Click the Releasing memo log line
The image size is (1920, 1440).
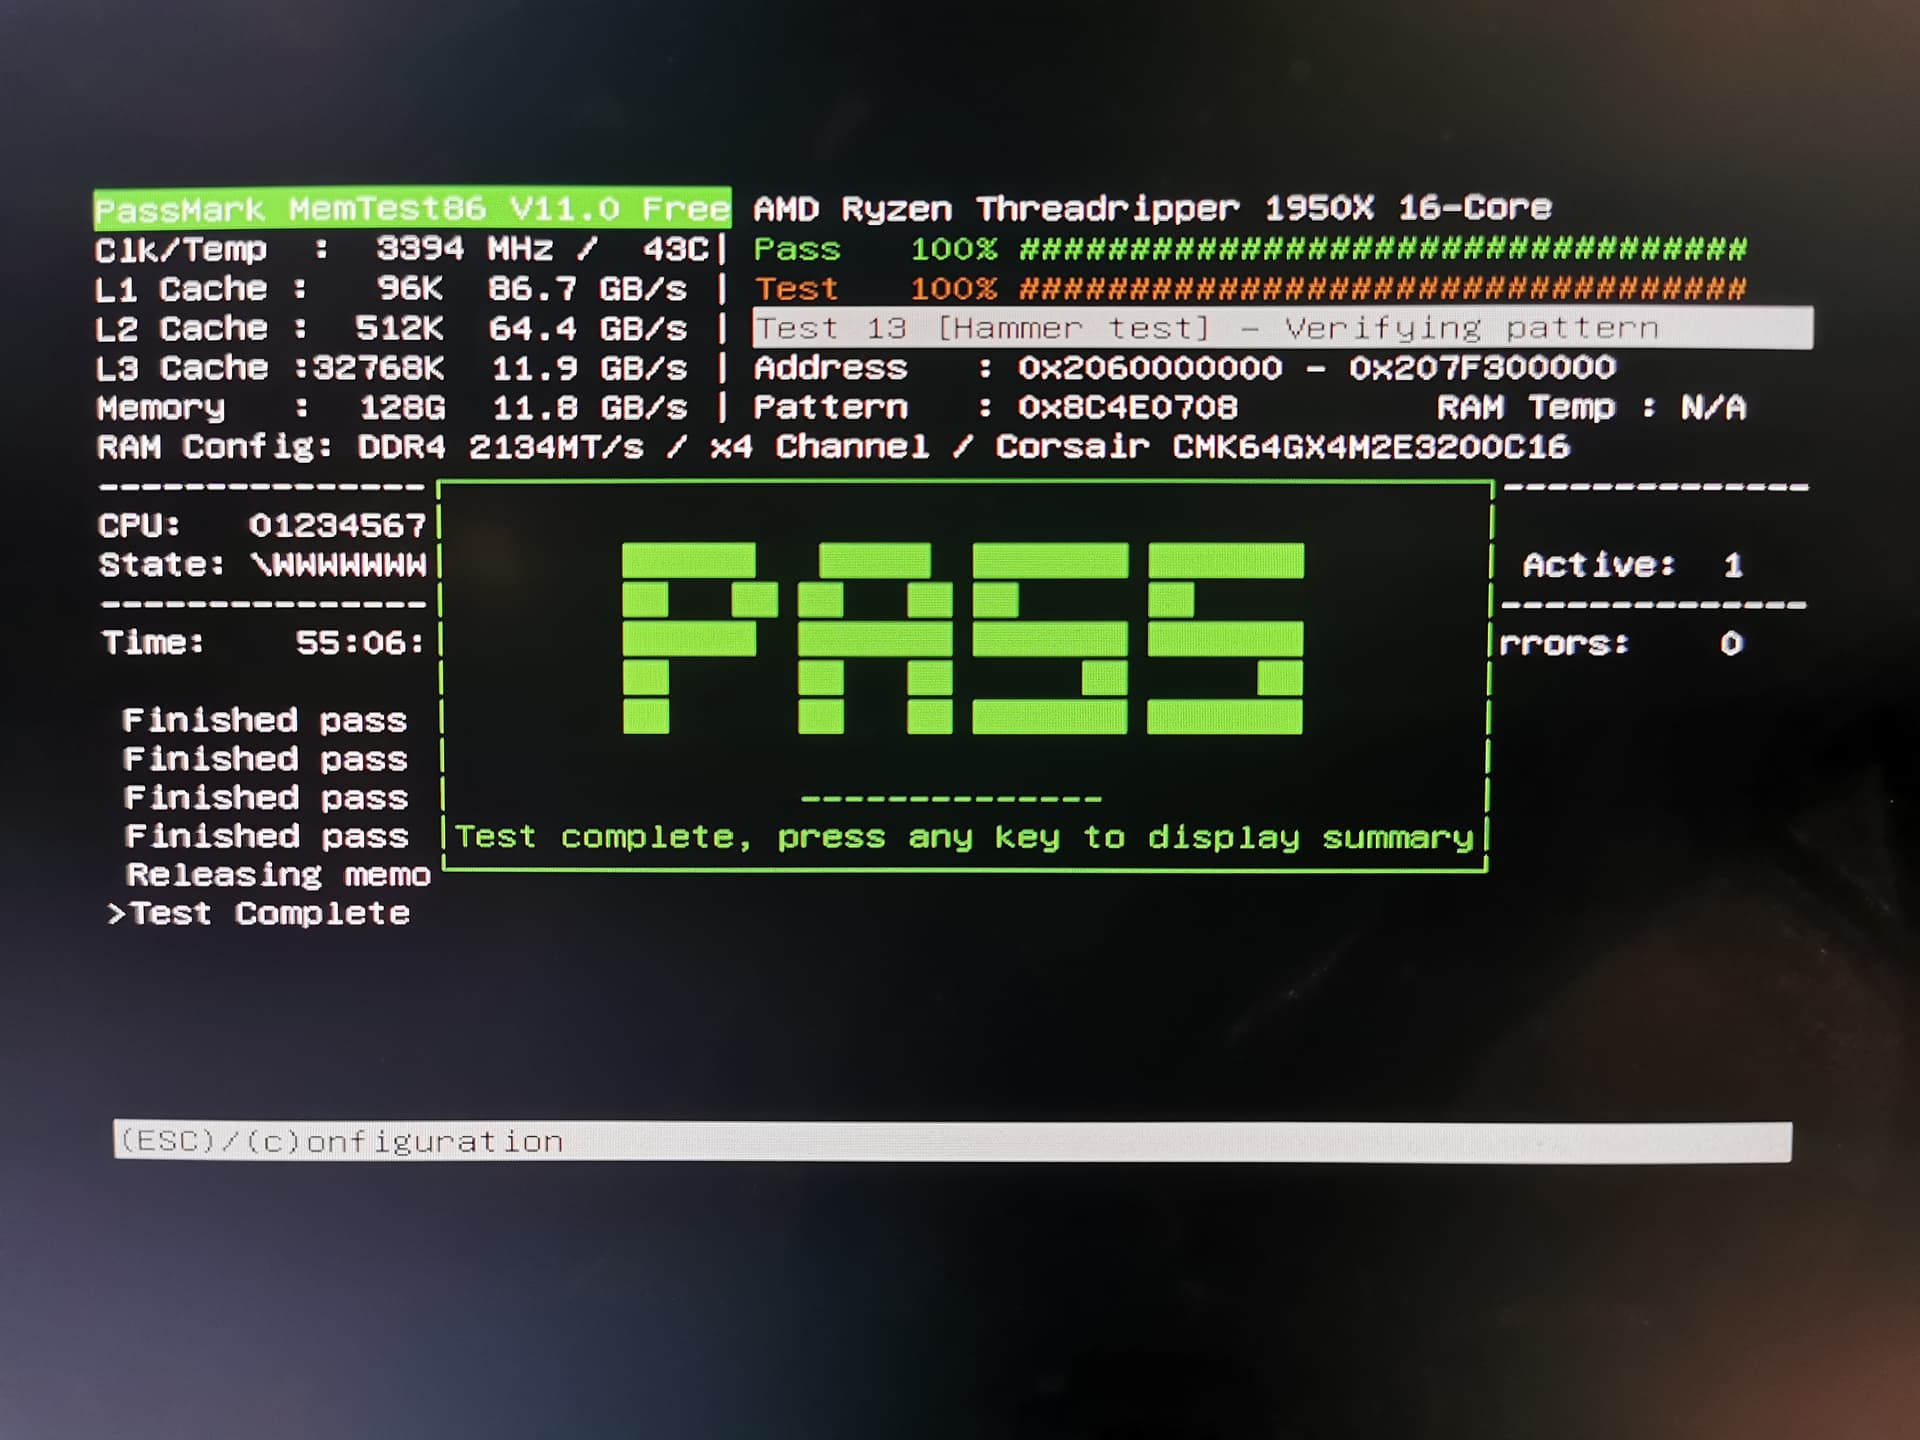point(278,875)
